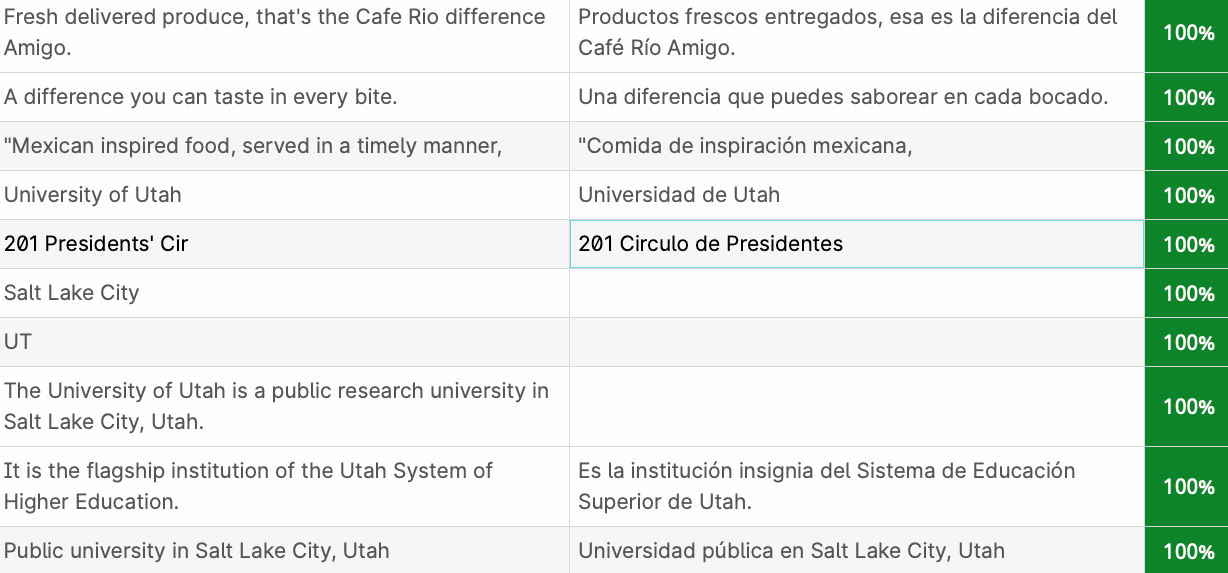Screen dimensions: 1228x573
Task: Select the "Una diferencia que puedes saborear" translation
Action: pos(856,97)
